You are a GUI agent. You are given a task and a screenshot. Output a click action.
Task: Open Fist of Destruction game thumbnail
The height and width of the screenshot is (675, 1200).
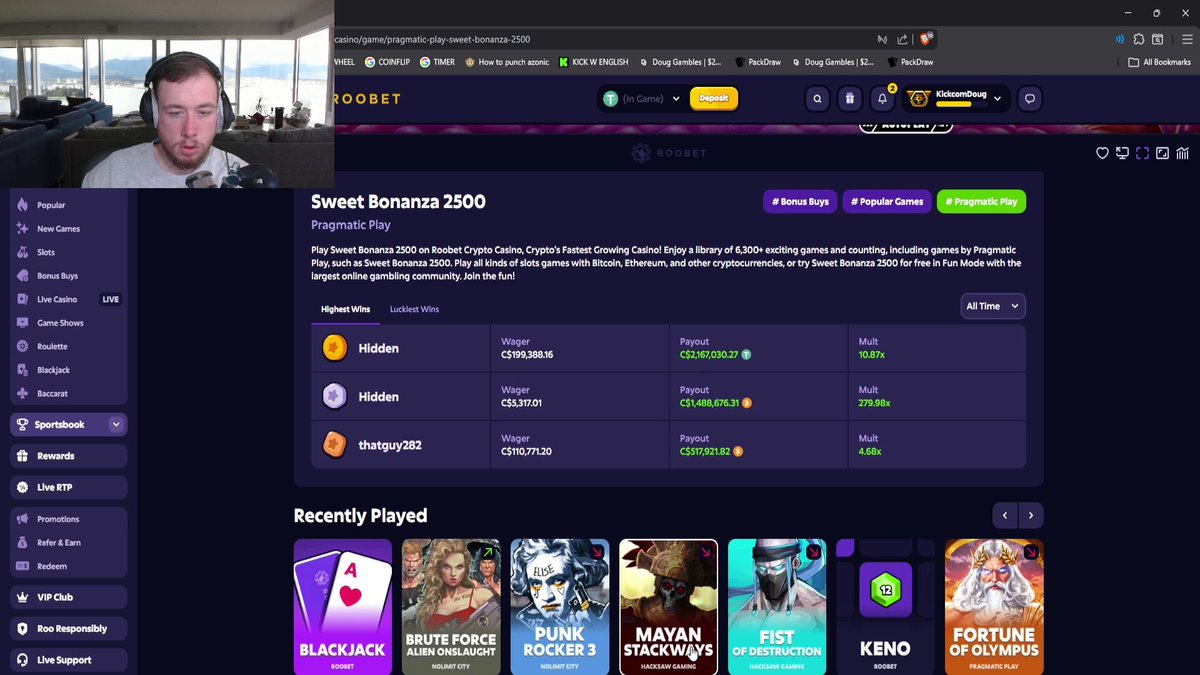[x=777, y=607]
